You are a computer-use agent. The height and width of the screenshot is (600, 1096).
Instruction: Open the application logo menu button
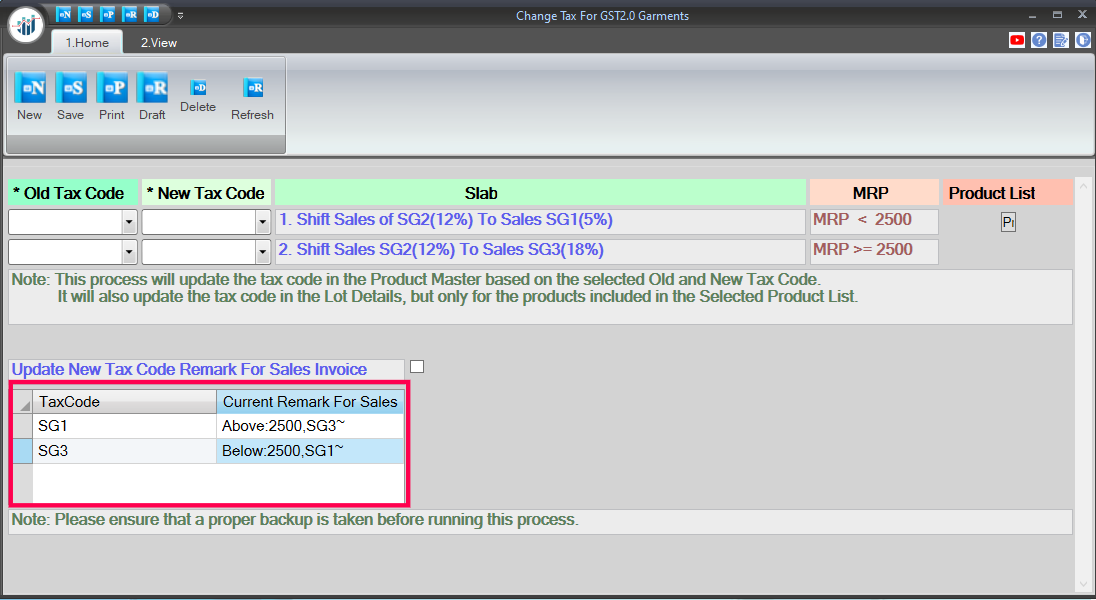click(x=25, y=24)
